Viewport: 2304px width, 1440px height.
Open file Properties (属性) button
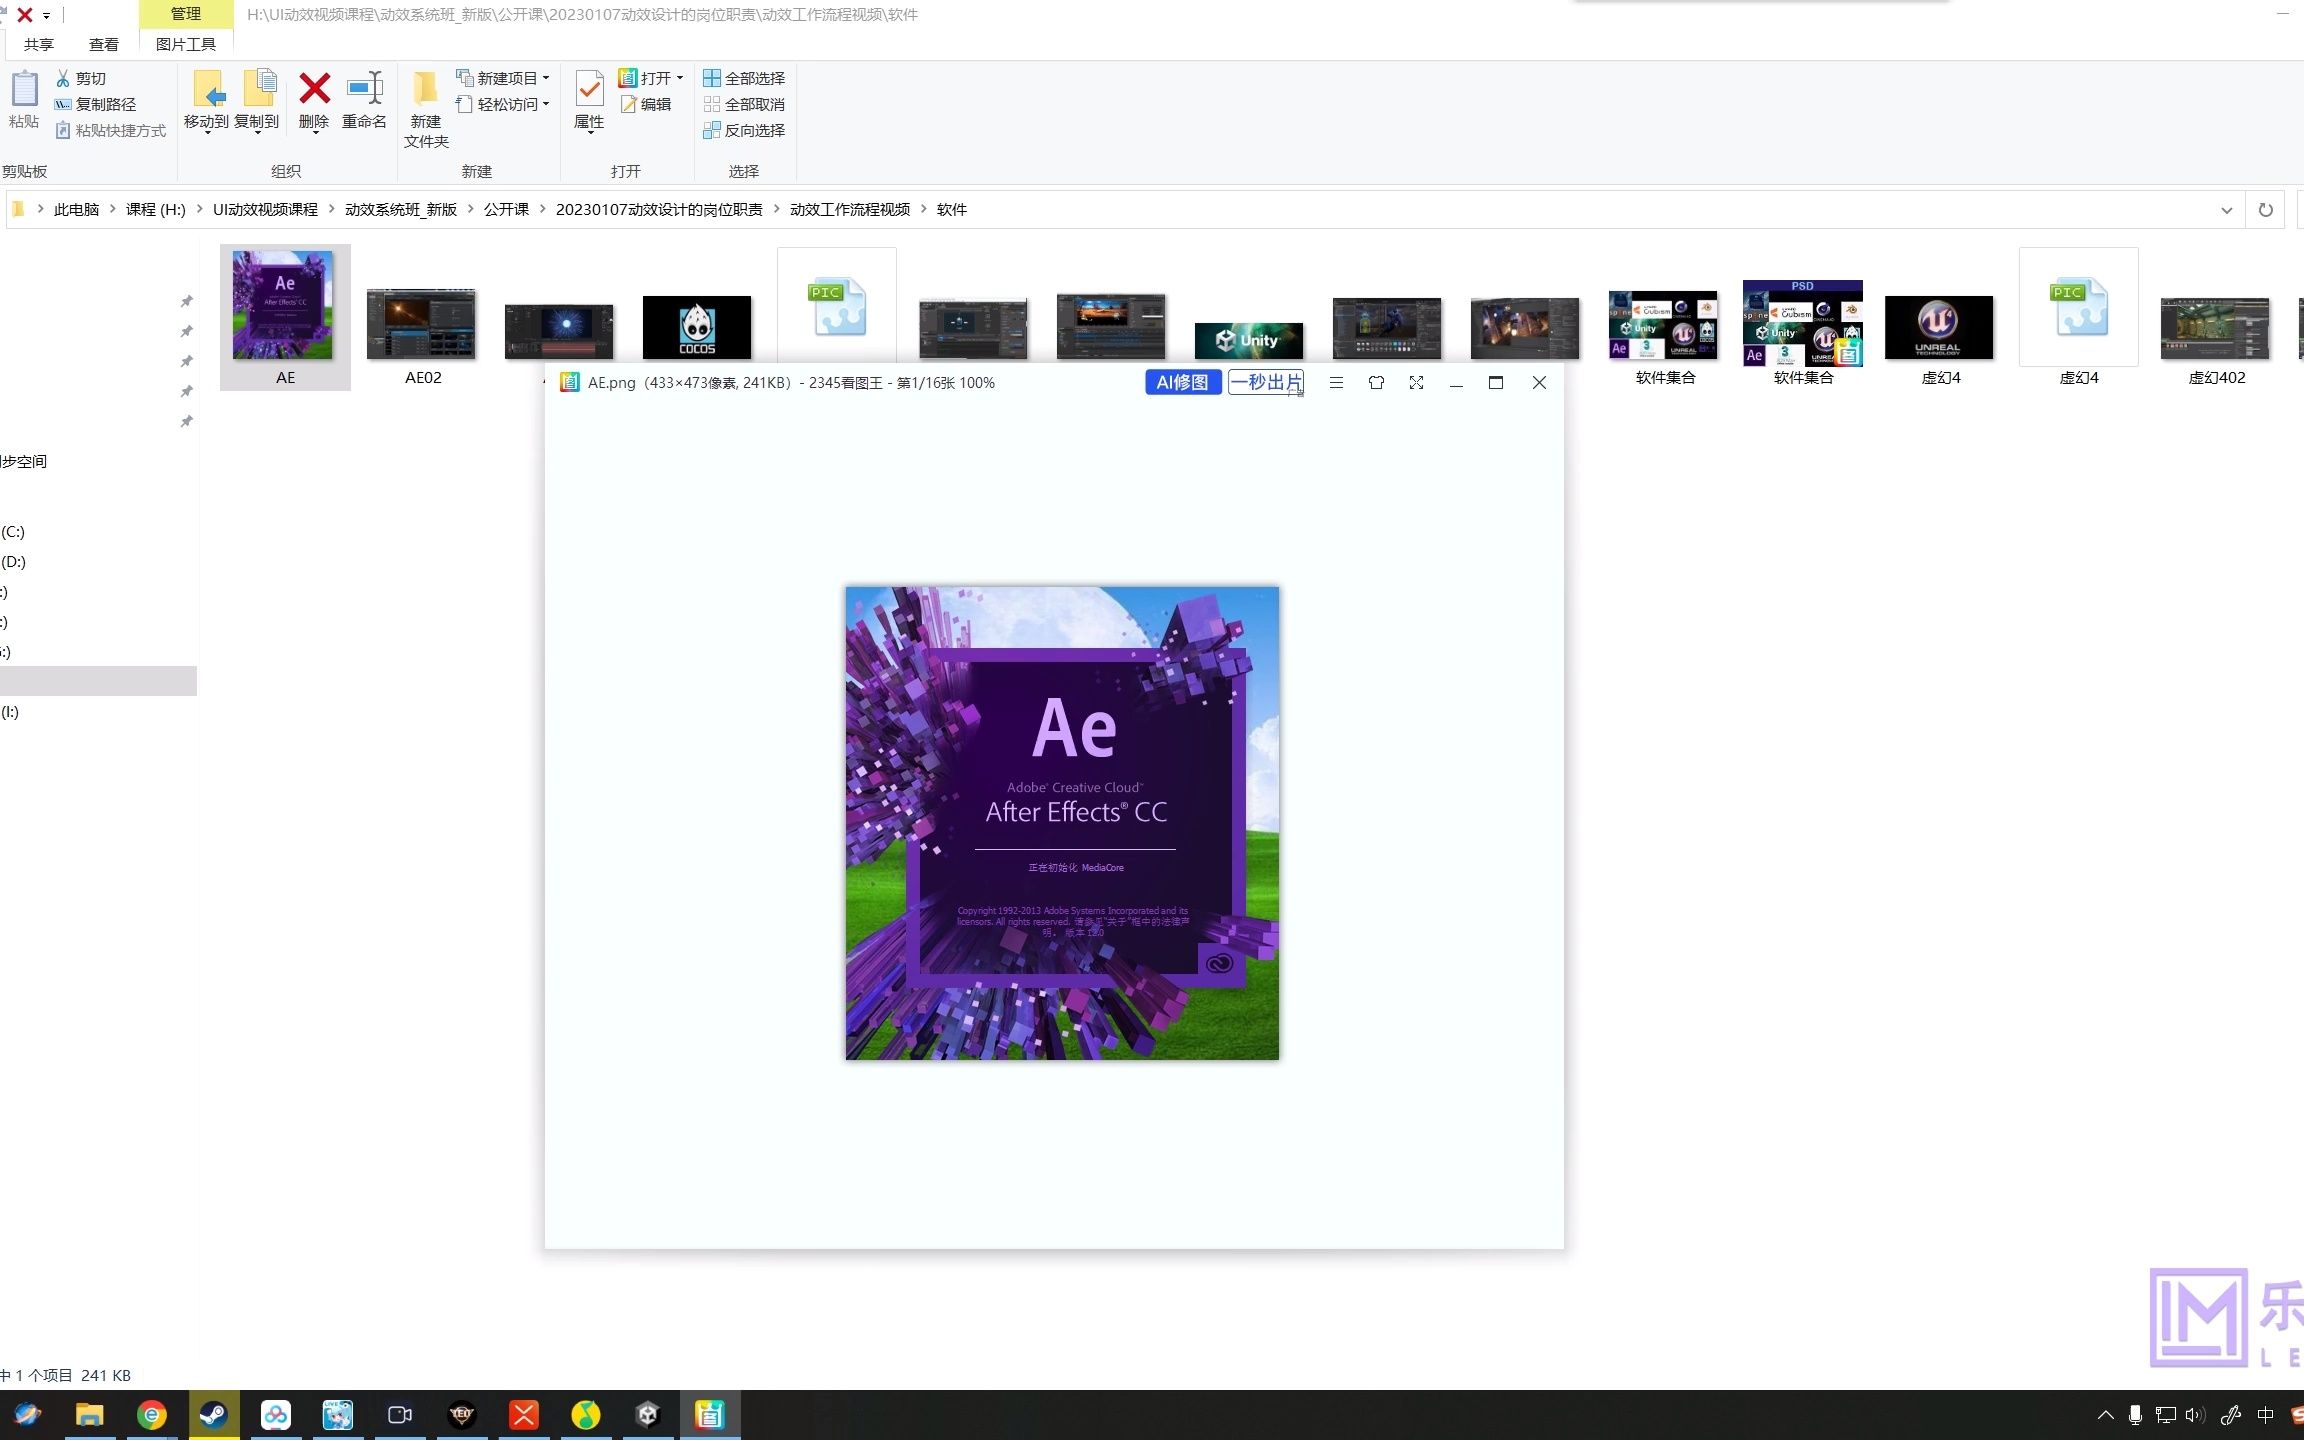(589, 100)
